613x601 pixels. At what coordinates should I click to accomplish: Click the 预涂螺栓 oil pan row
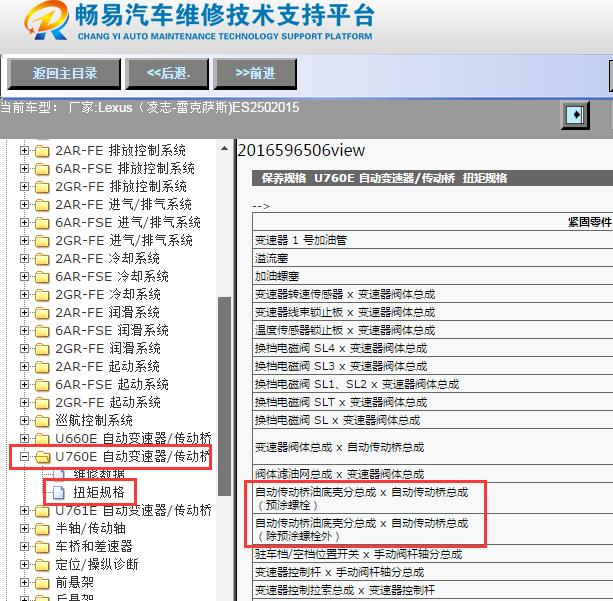pyautogui.click(x=433, y=498)
